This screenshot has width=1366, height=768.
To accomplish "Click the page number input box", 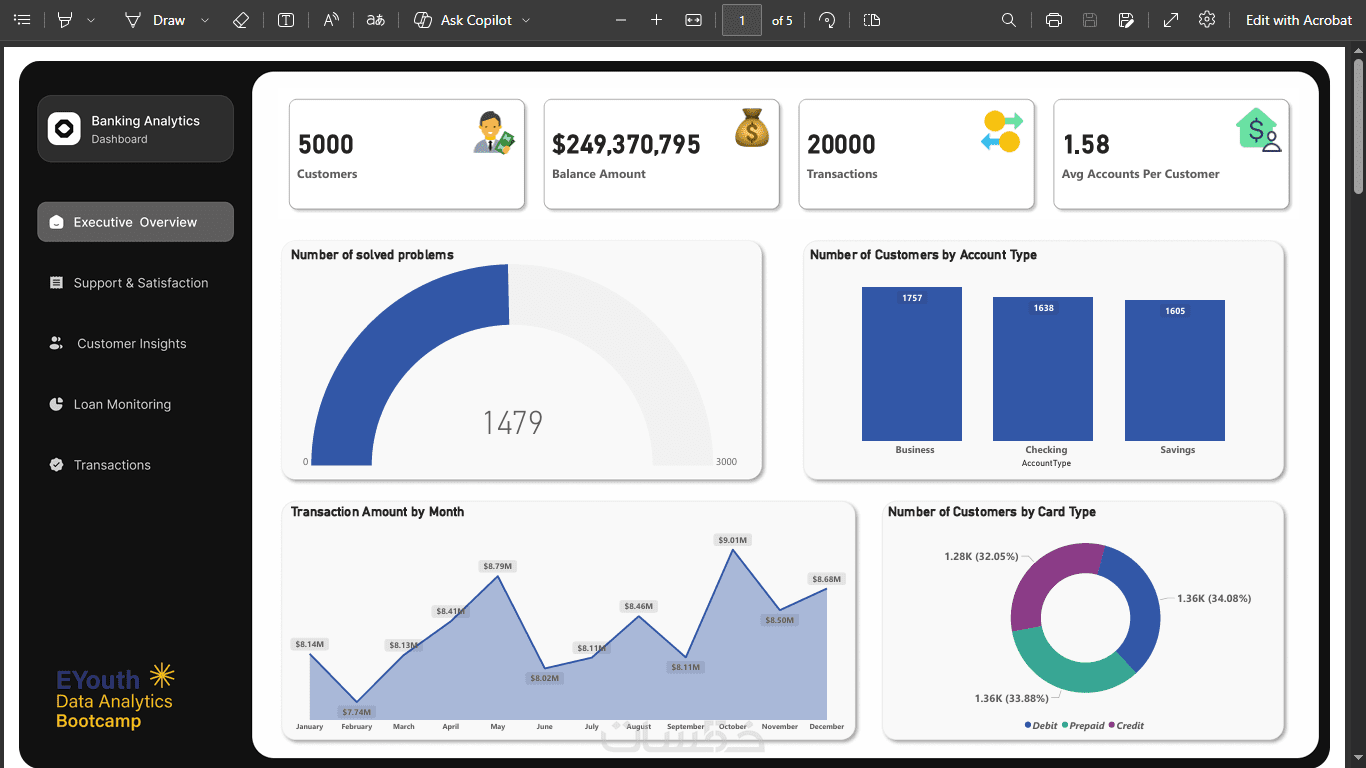I will click(742, 20).
